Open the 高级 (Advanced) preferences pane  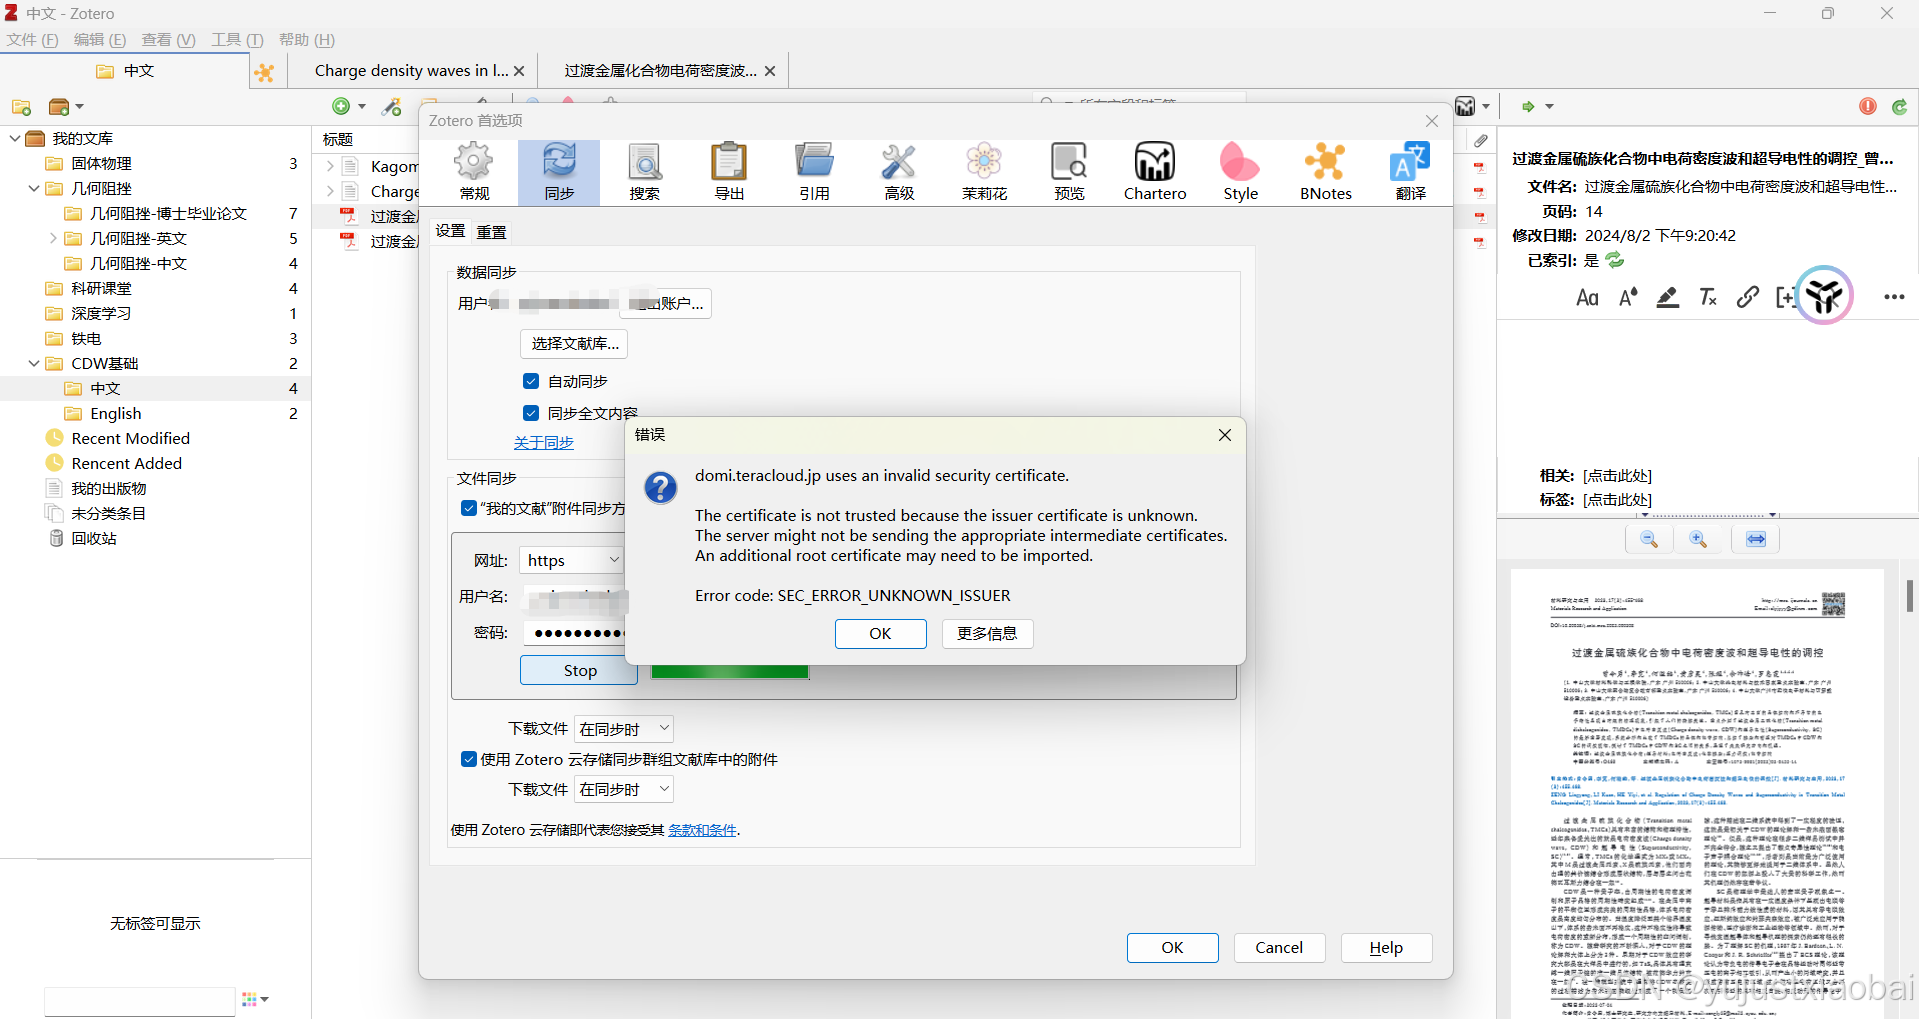point(899,173)
